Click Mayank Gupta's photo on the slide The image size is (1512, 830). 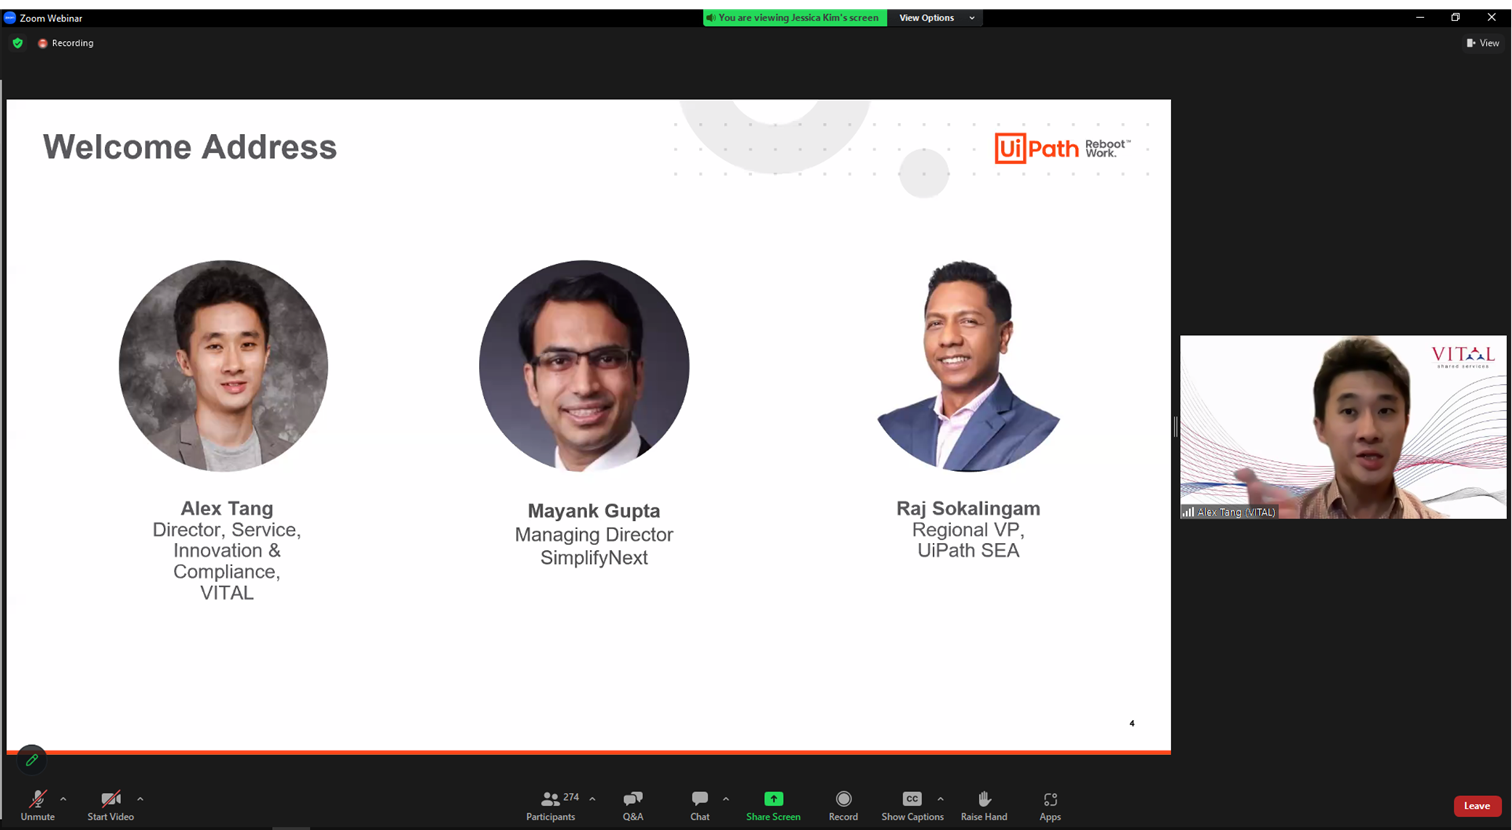pos(584,366)
